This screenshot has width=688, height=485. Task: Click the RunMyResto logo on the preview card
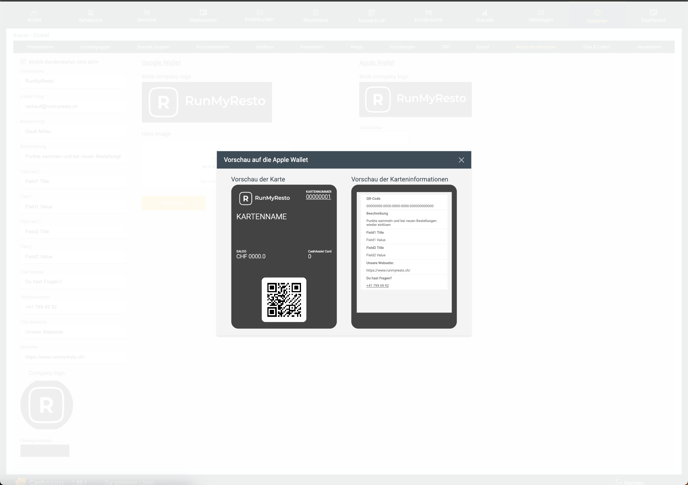coord(264,198)
